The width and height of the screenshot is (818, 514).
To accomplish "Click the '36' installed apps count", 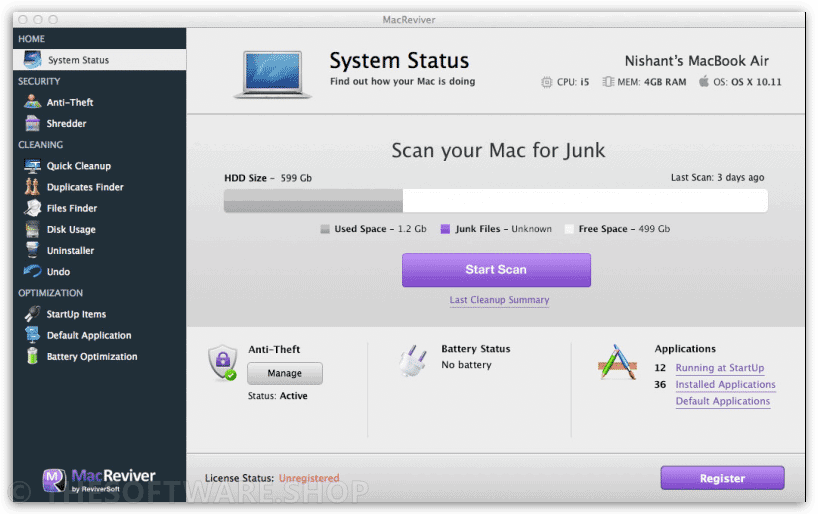I will coord(660,385).
